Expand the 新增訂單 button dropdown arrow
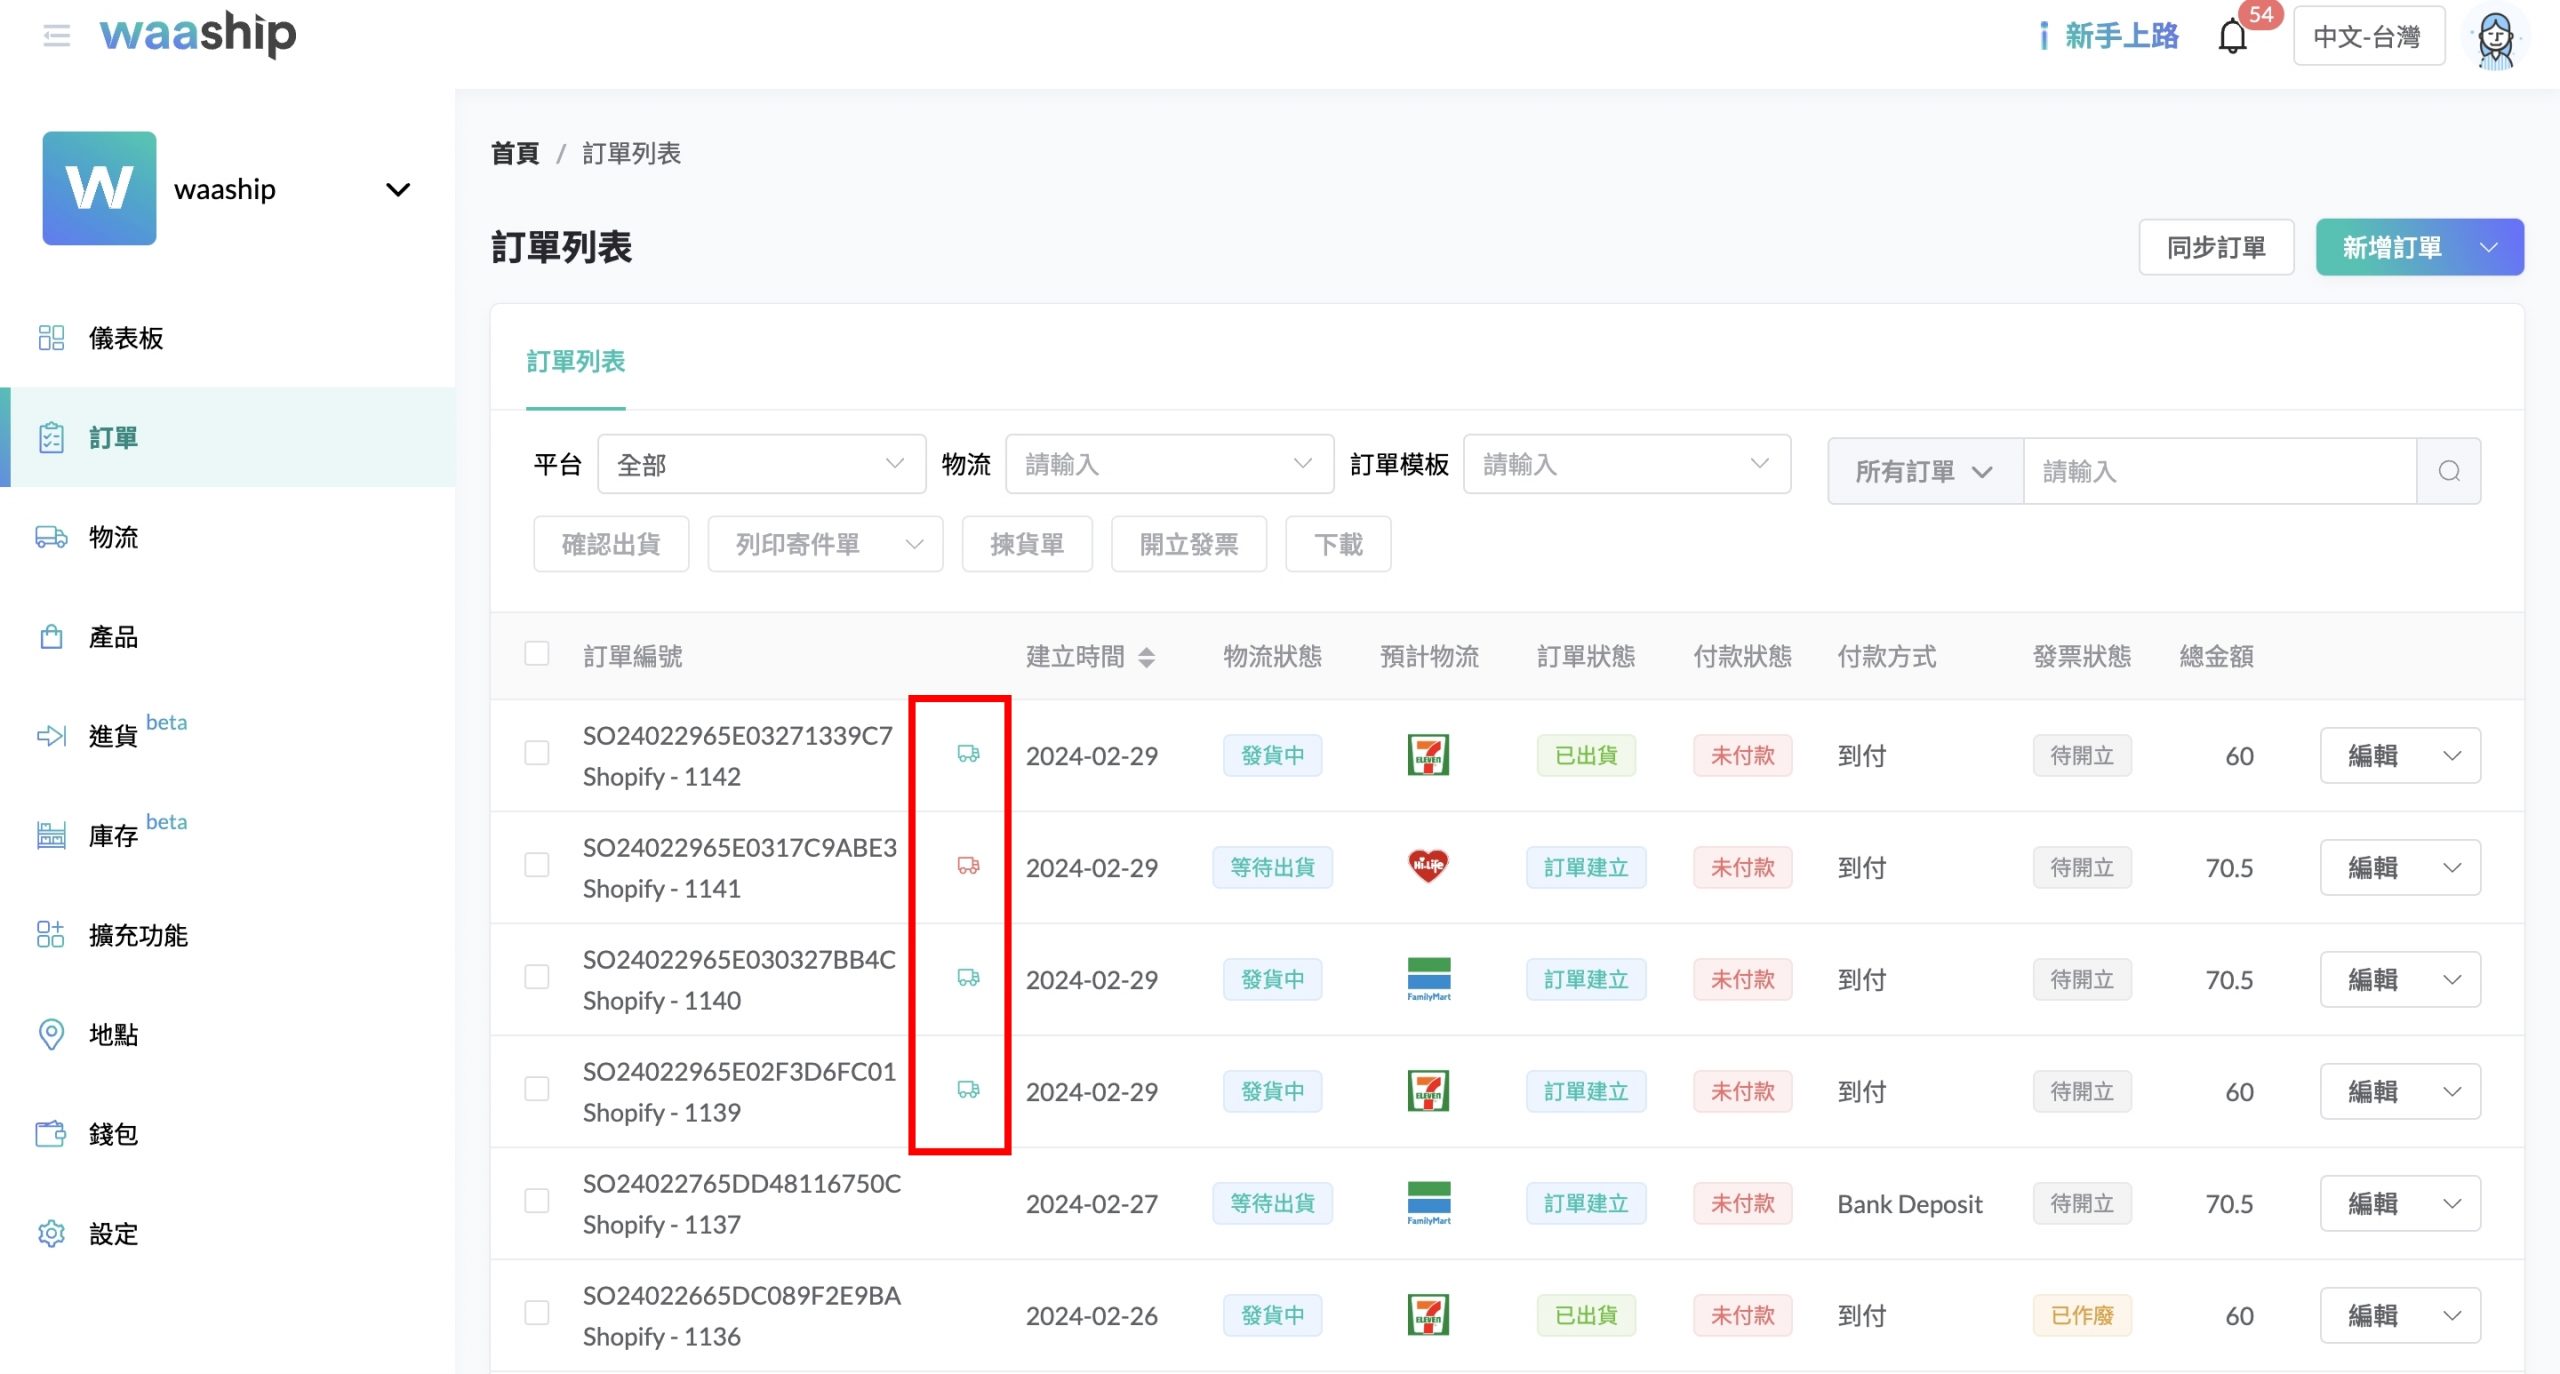 point(2489,248)
